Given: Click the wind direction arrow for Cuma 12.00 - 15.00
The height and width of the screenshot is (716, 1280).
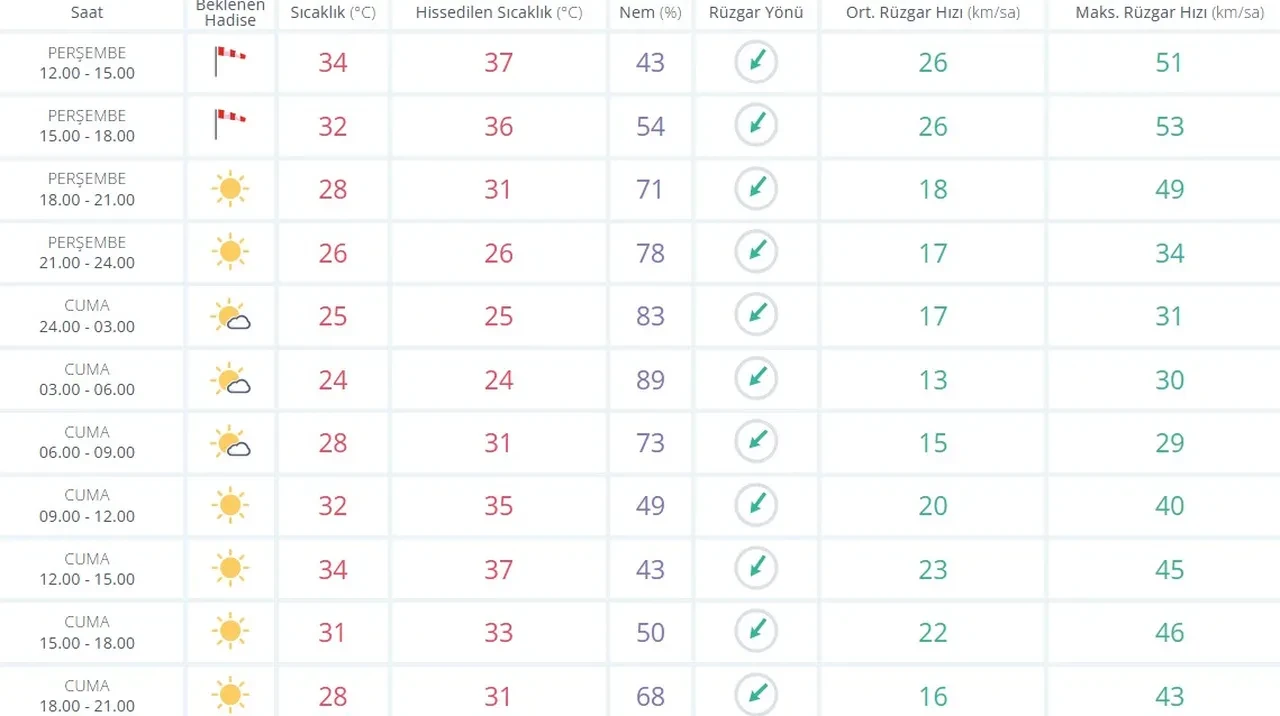Looking at the screenshot, I should click(x=756, y=569).
